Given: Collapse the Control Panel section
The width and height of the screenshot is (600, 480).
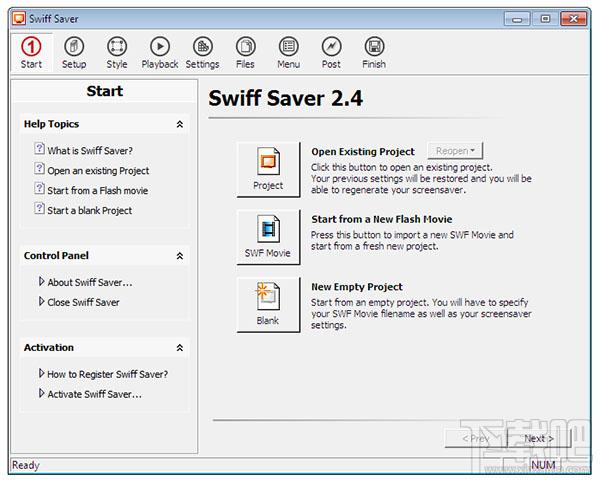Looking at the screenshot, I should (179, 256).
